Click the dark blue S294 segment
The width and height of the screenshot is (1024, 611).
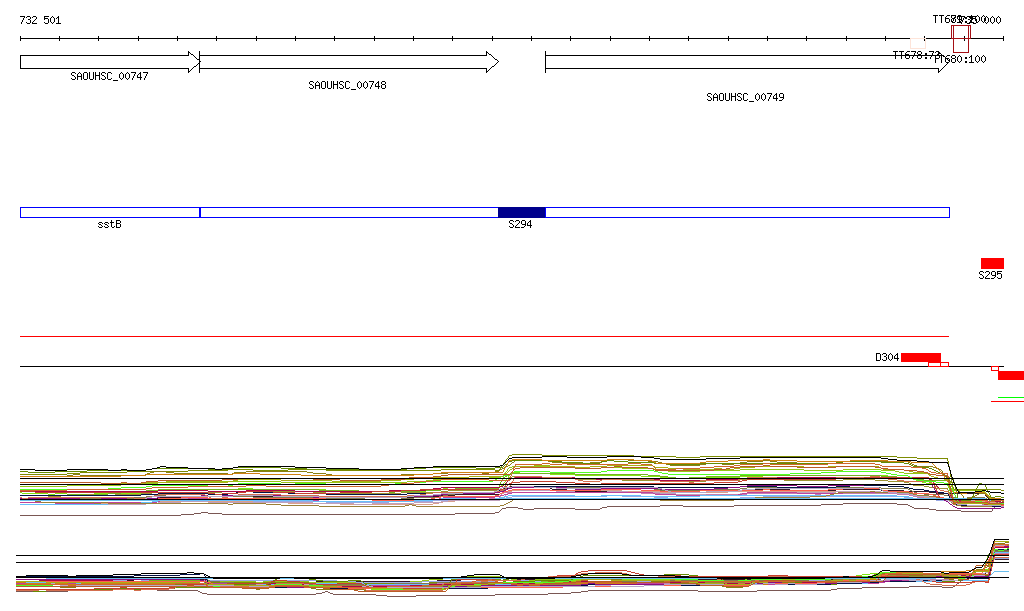[522, 212]
